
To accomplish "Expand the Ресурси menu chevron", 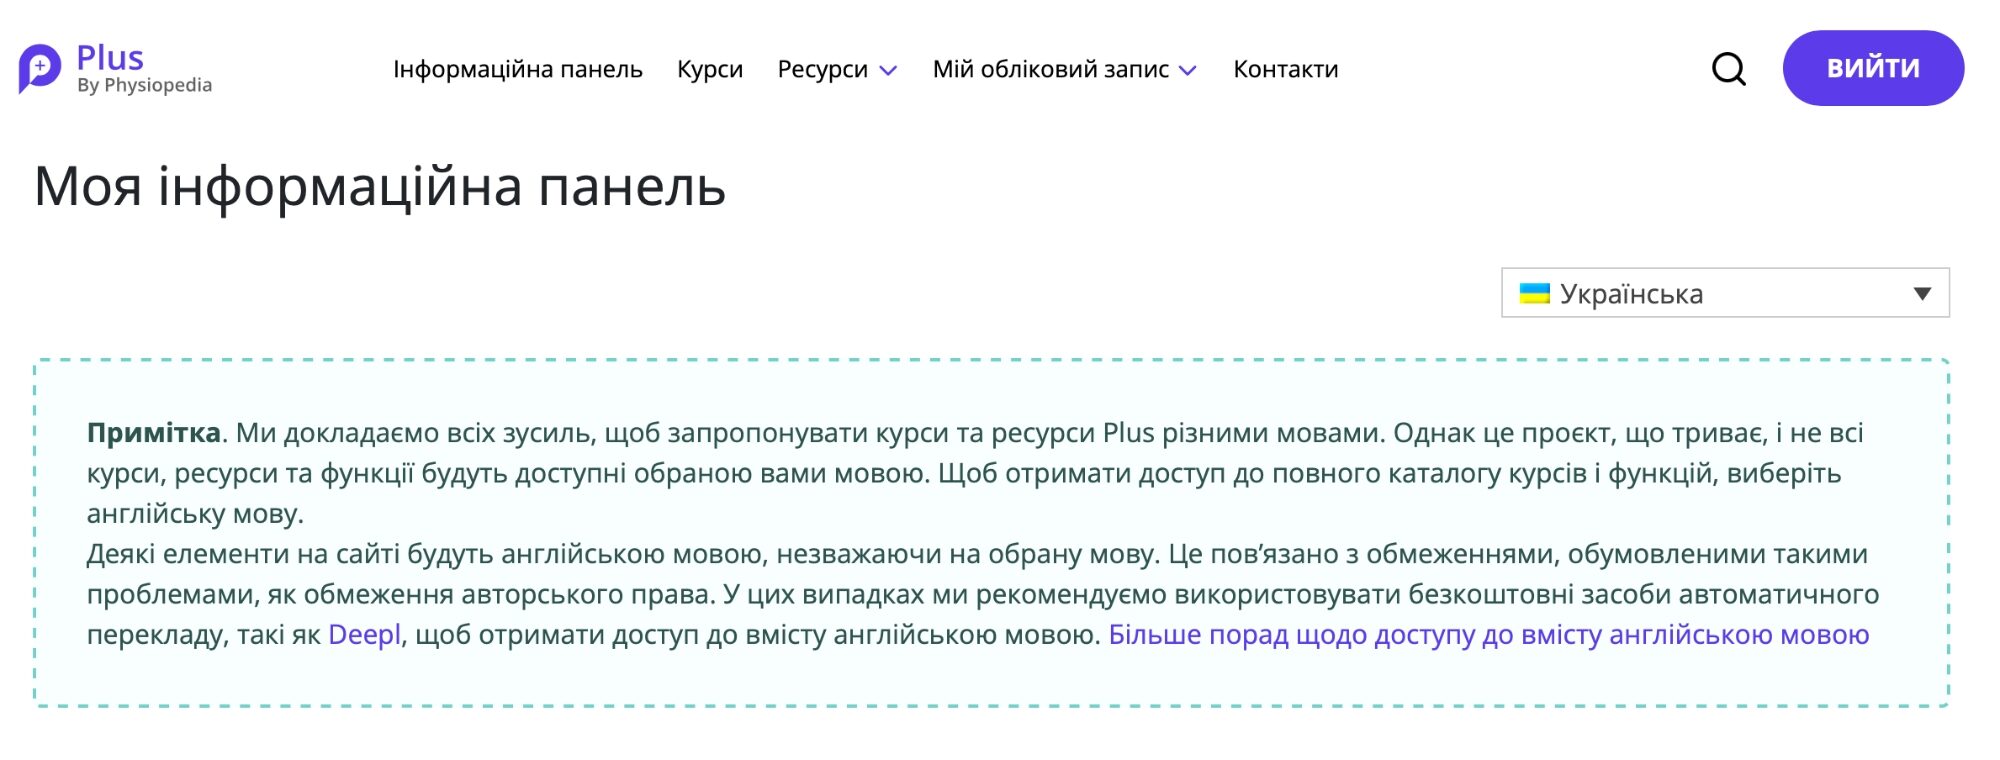I will pos(888,70).
